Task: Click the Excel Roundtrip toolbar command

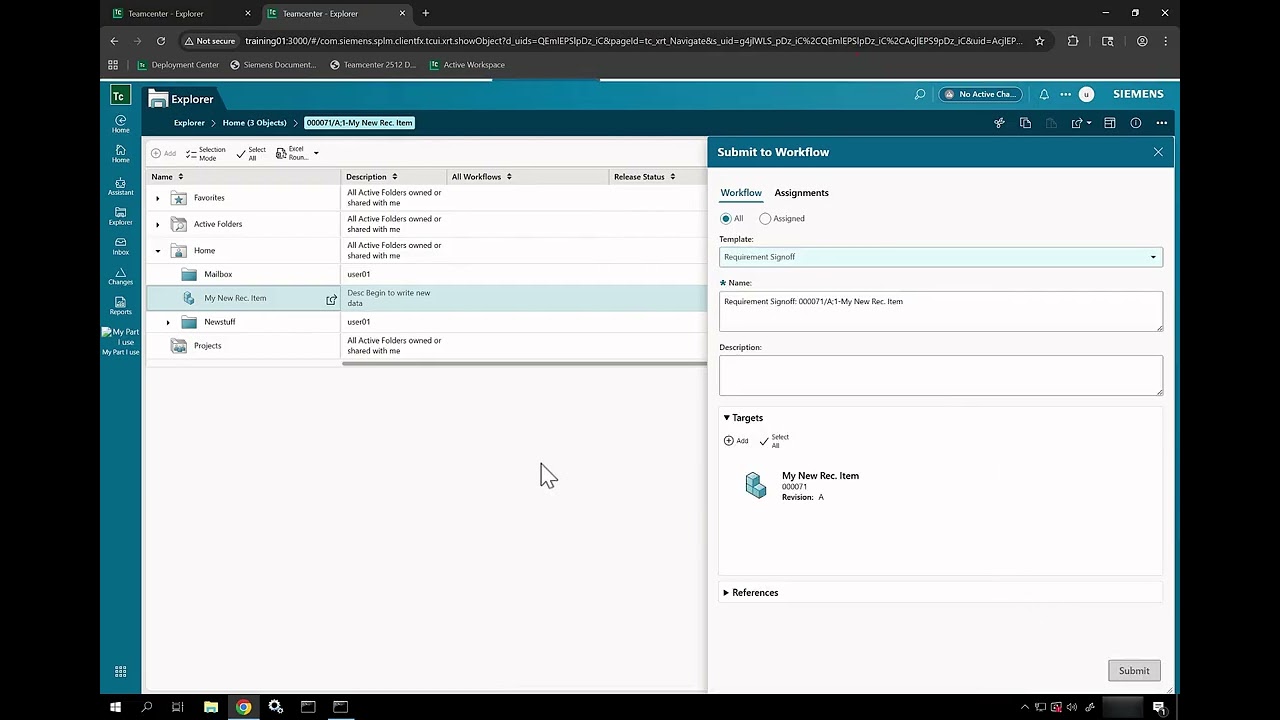Action: point(292,153)
